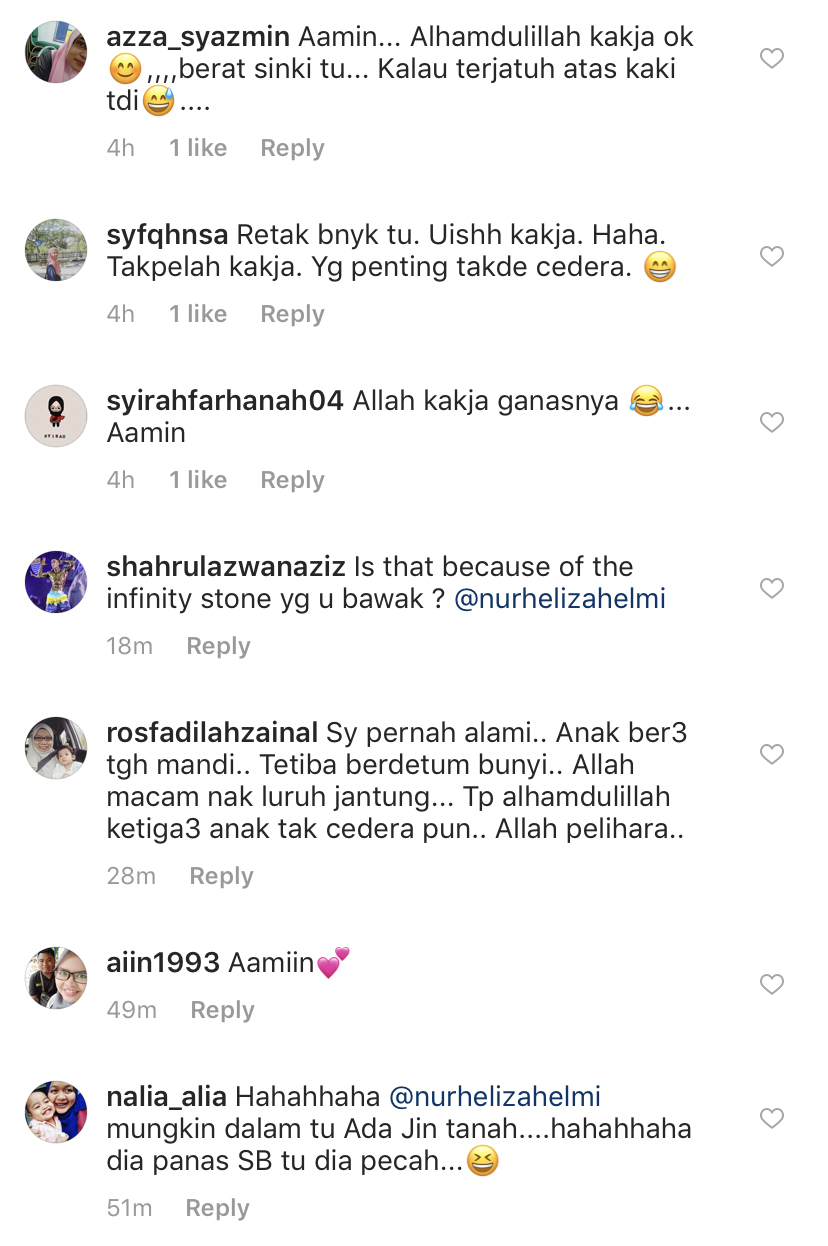828x1246 pixels.
Task: Open azza_syazmin's profile picture
Action: pos(56,52)
